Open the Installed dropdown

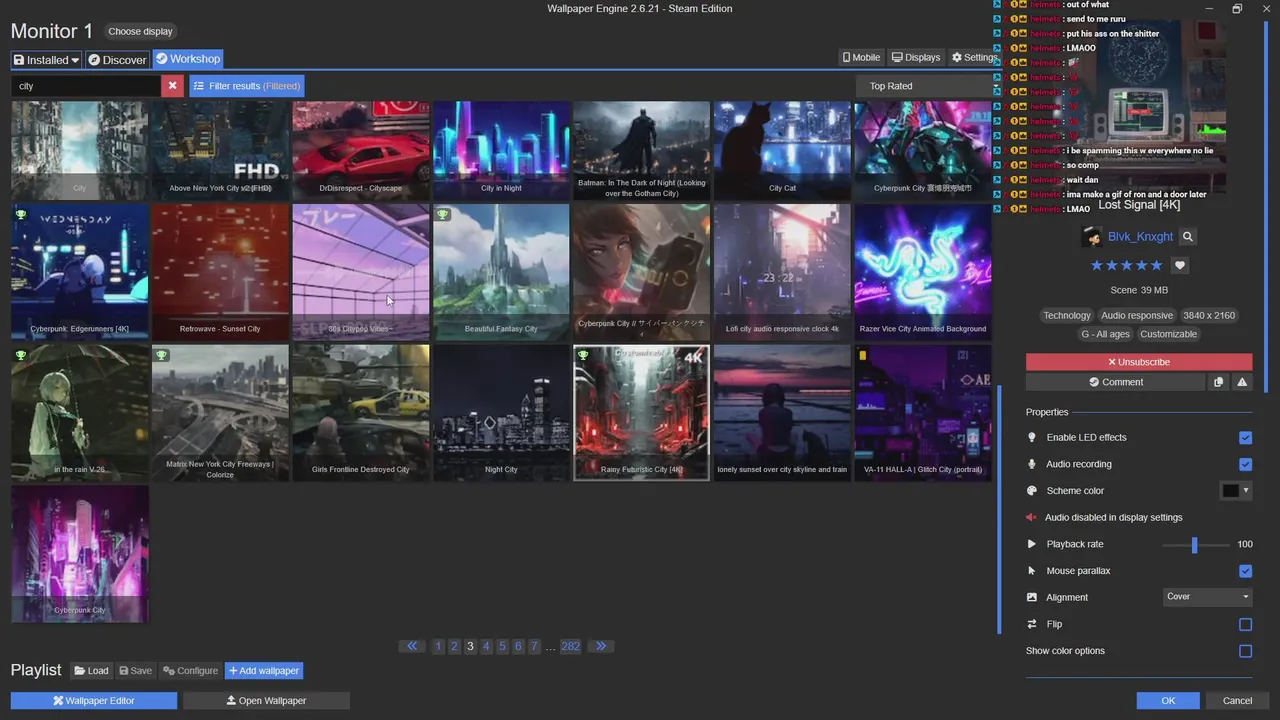click(x=46, y=60)
